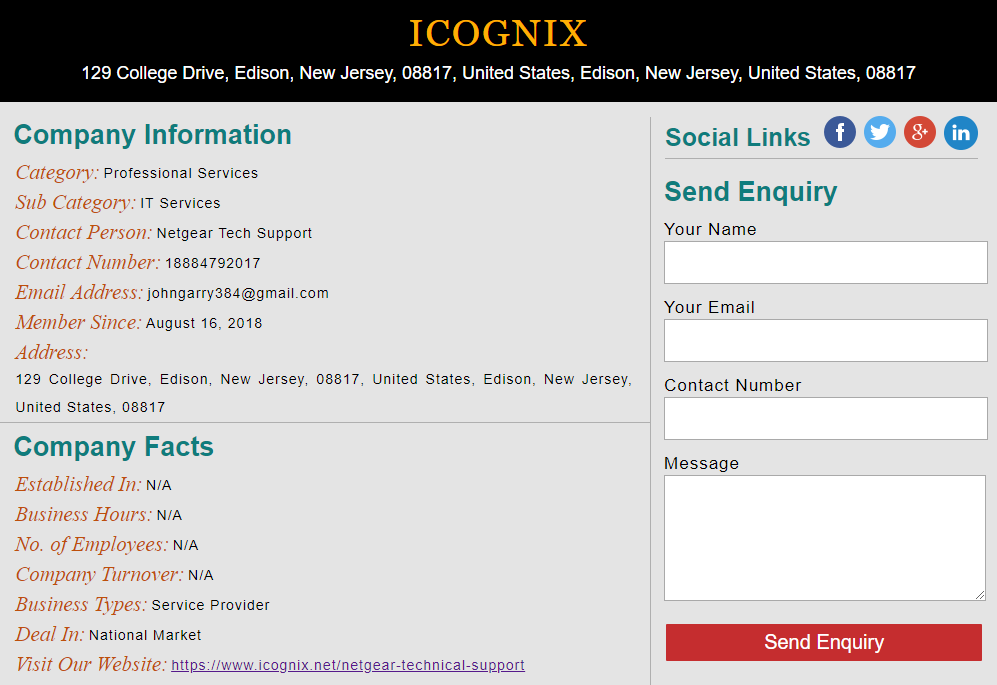Click the Message field label
997x685 pixels.
click(701, 463)
